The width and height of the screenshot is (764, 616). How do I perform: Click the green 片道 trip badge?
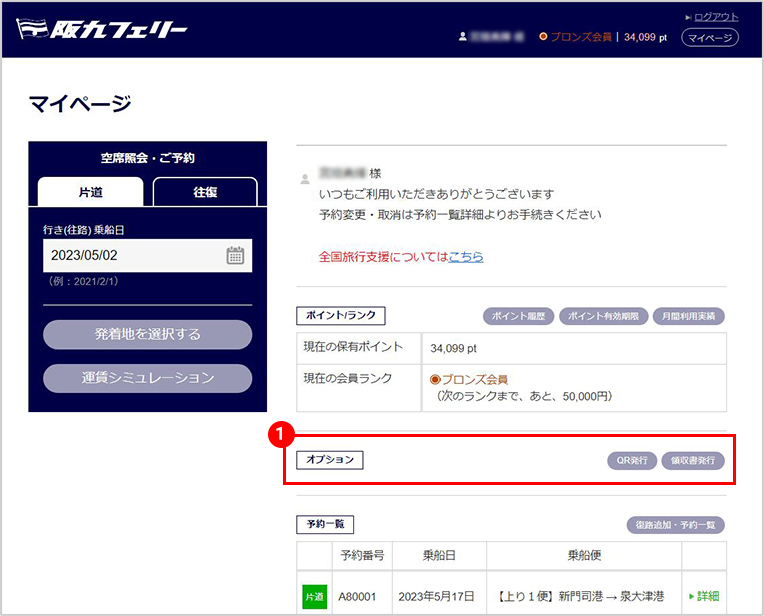(314, 596)
